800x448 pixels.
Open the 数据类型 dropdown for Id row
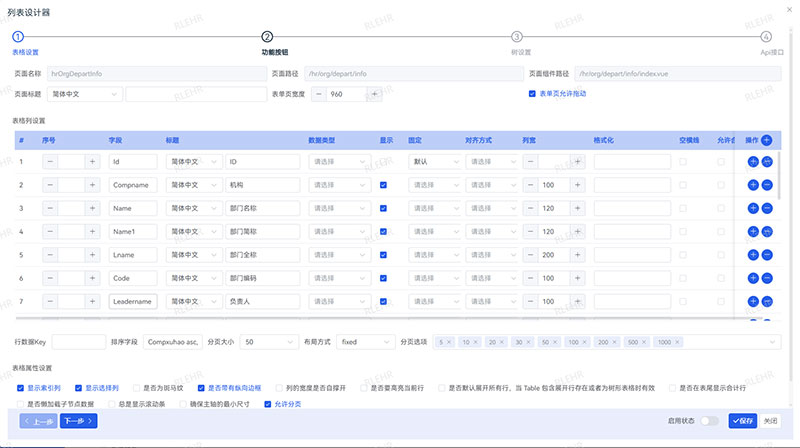click(339, 162)
